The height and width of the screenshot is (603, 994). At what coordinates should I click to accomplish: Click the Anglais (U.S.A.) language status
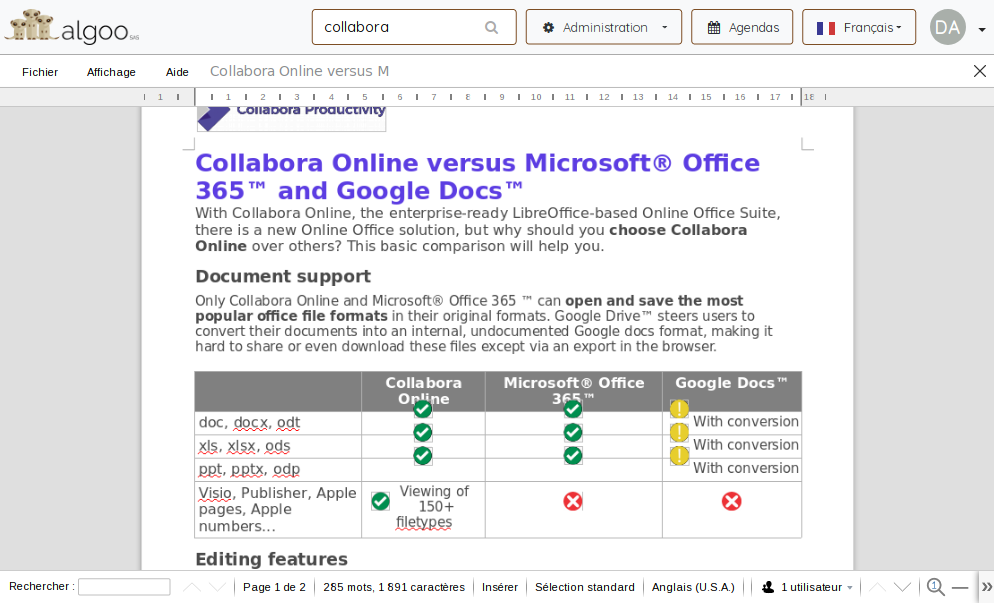point(693,587)
